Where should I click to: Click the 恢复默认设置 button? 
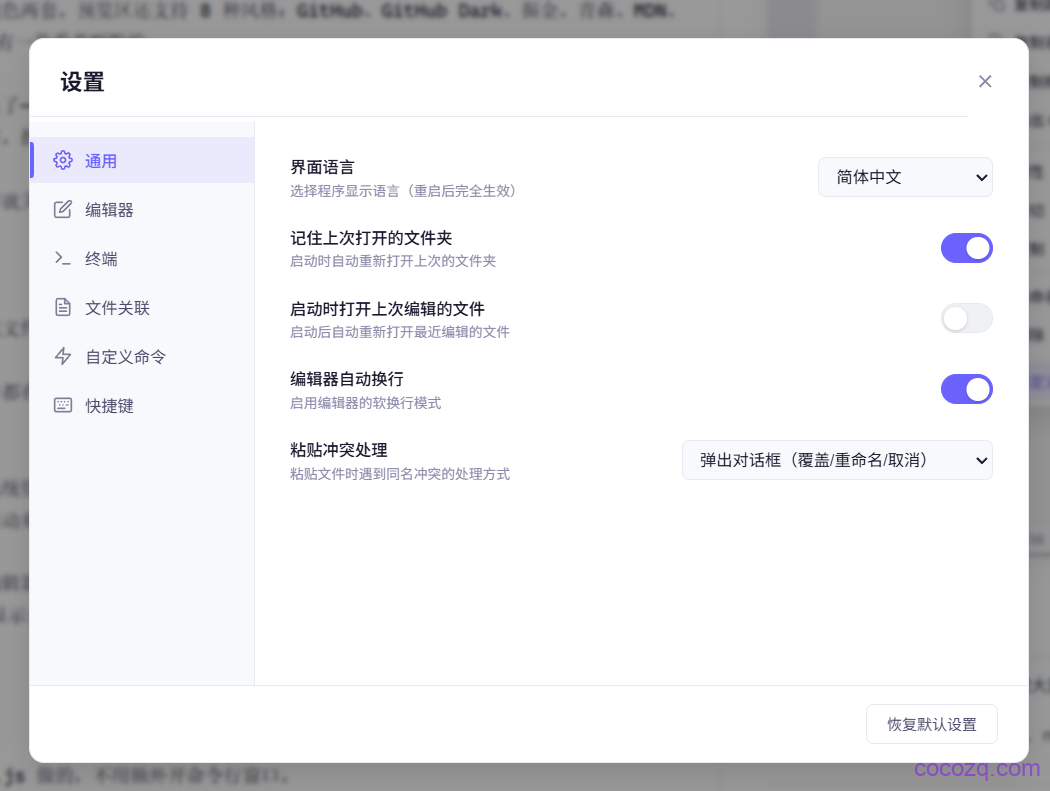coord(931,724)
